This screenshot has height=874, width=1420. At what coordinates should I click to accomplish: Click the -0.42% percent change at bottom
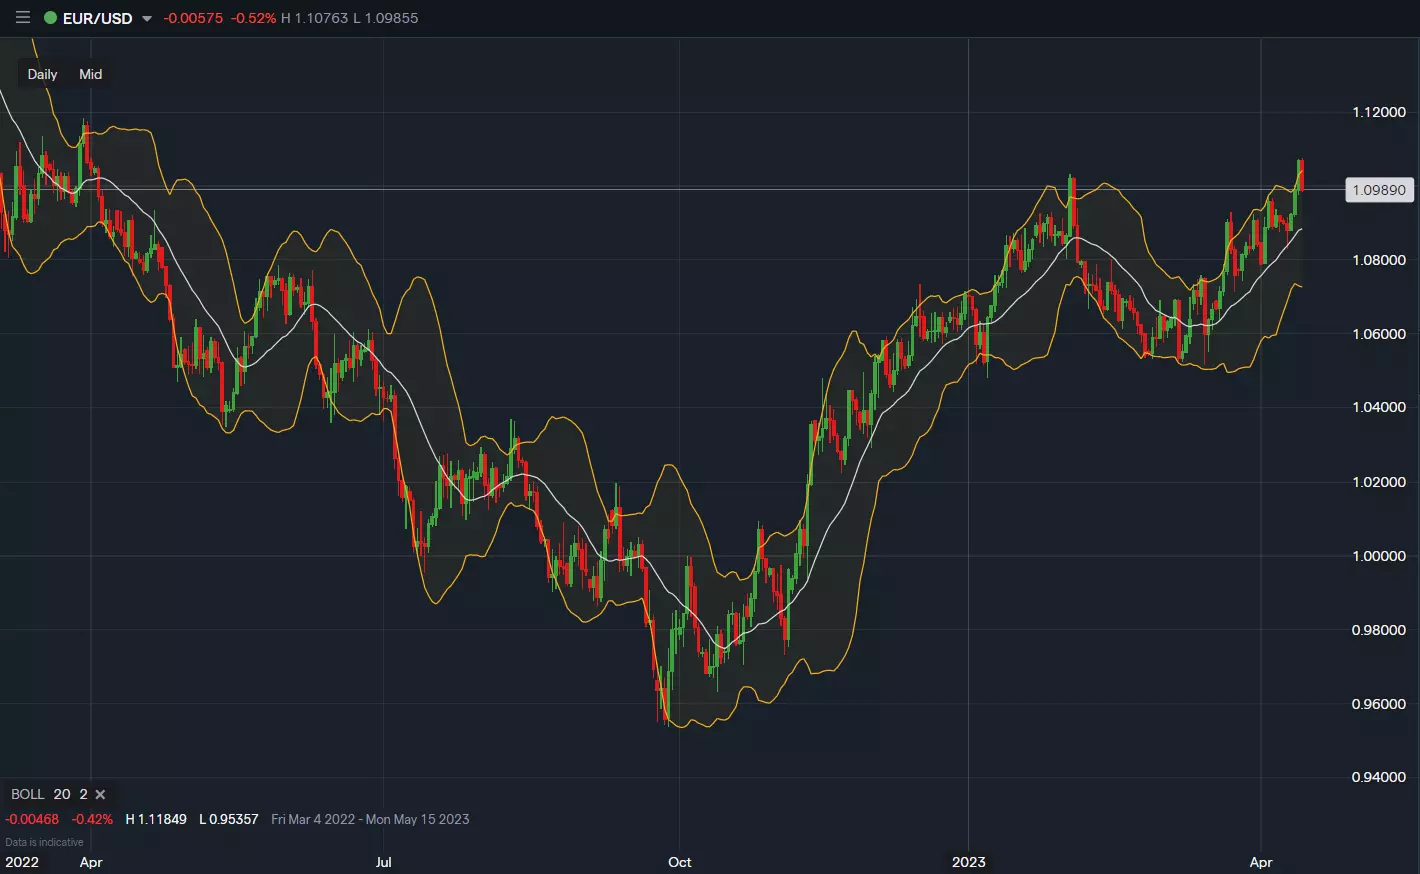click(92, 819)
